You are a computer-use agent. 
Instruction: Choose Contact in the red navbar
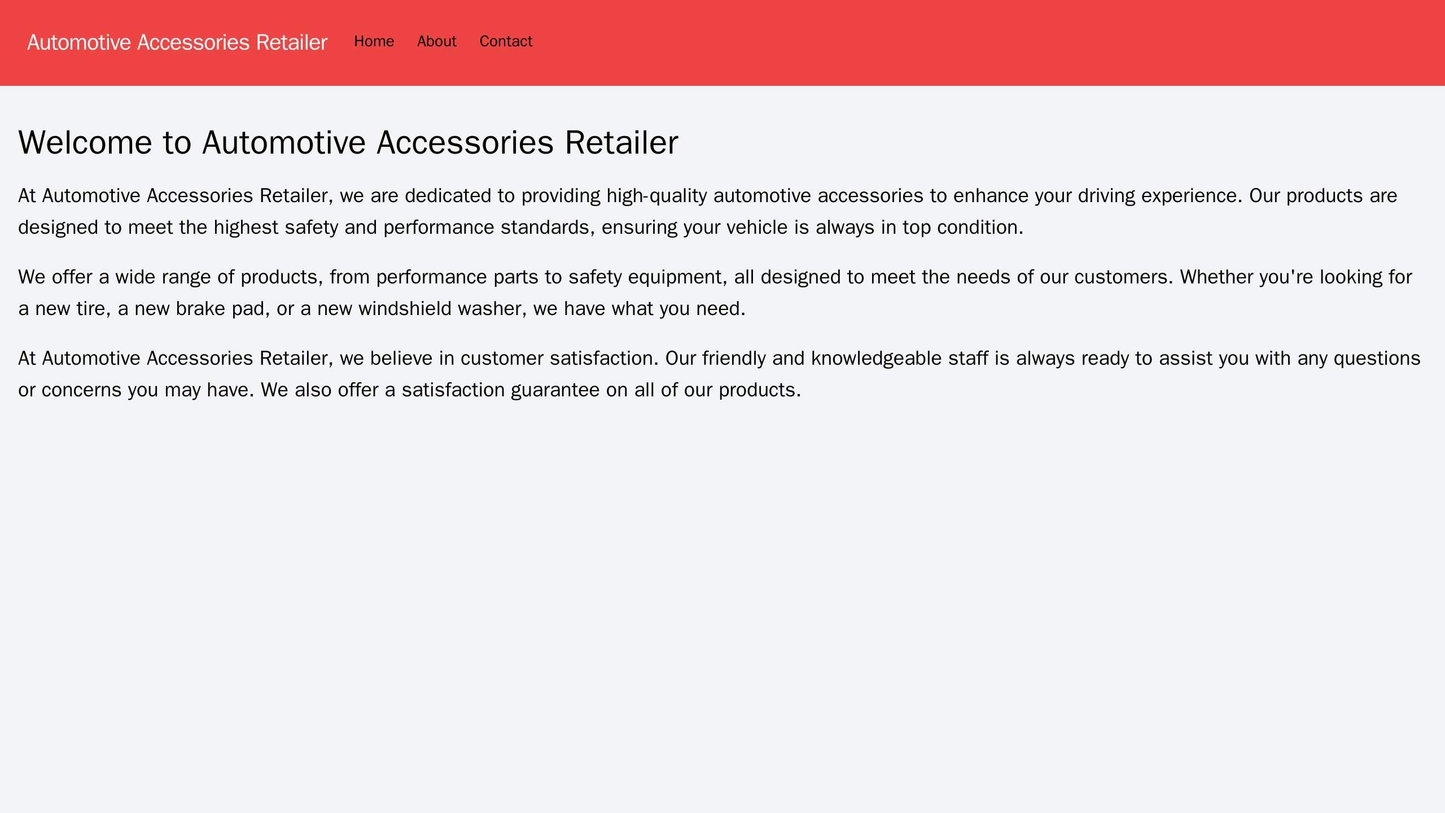[x=505, y=41]
